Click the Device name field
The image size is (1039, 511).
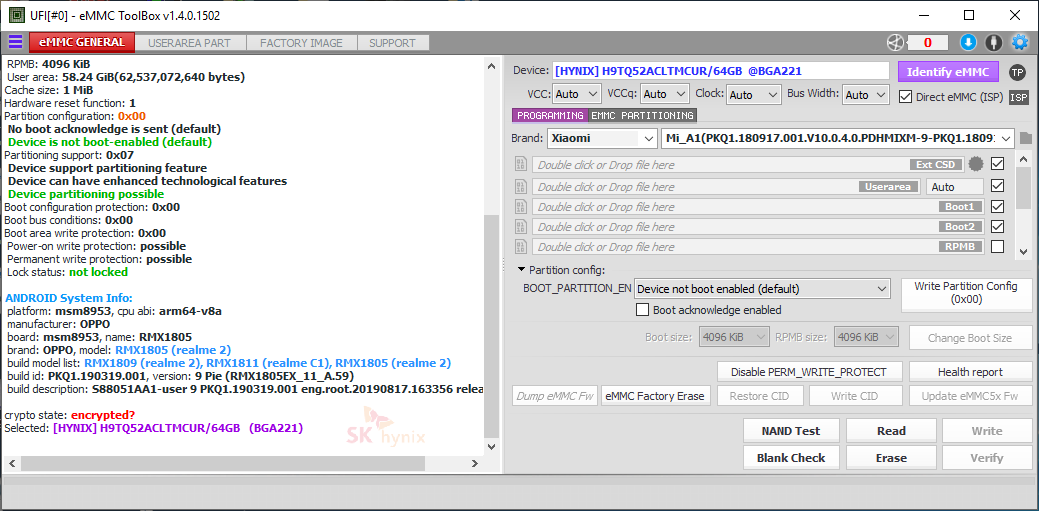click(721, 71)
